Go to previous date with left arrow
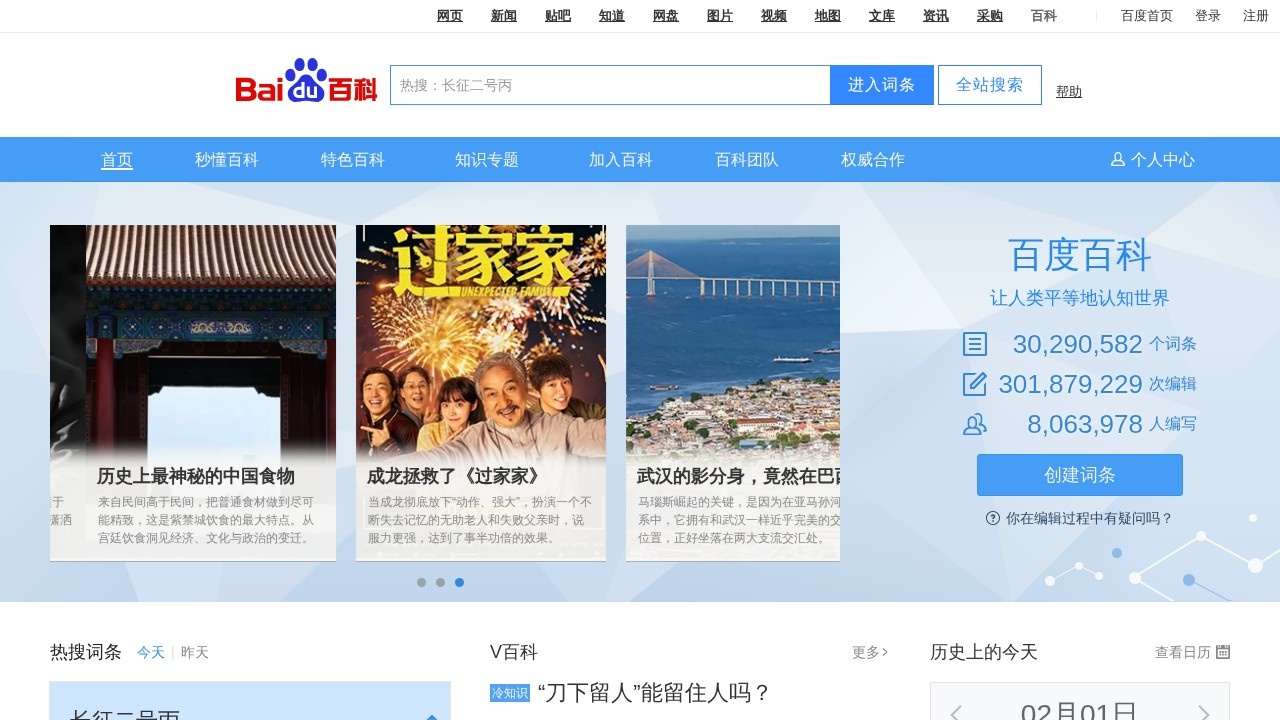The image size is (1280, 720). point(956,712)
